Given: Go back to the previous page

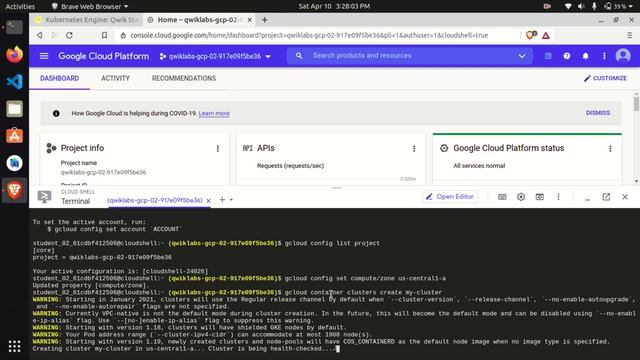Looking at the screenshot, I should 40,35.
